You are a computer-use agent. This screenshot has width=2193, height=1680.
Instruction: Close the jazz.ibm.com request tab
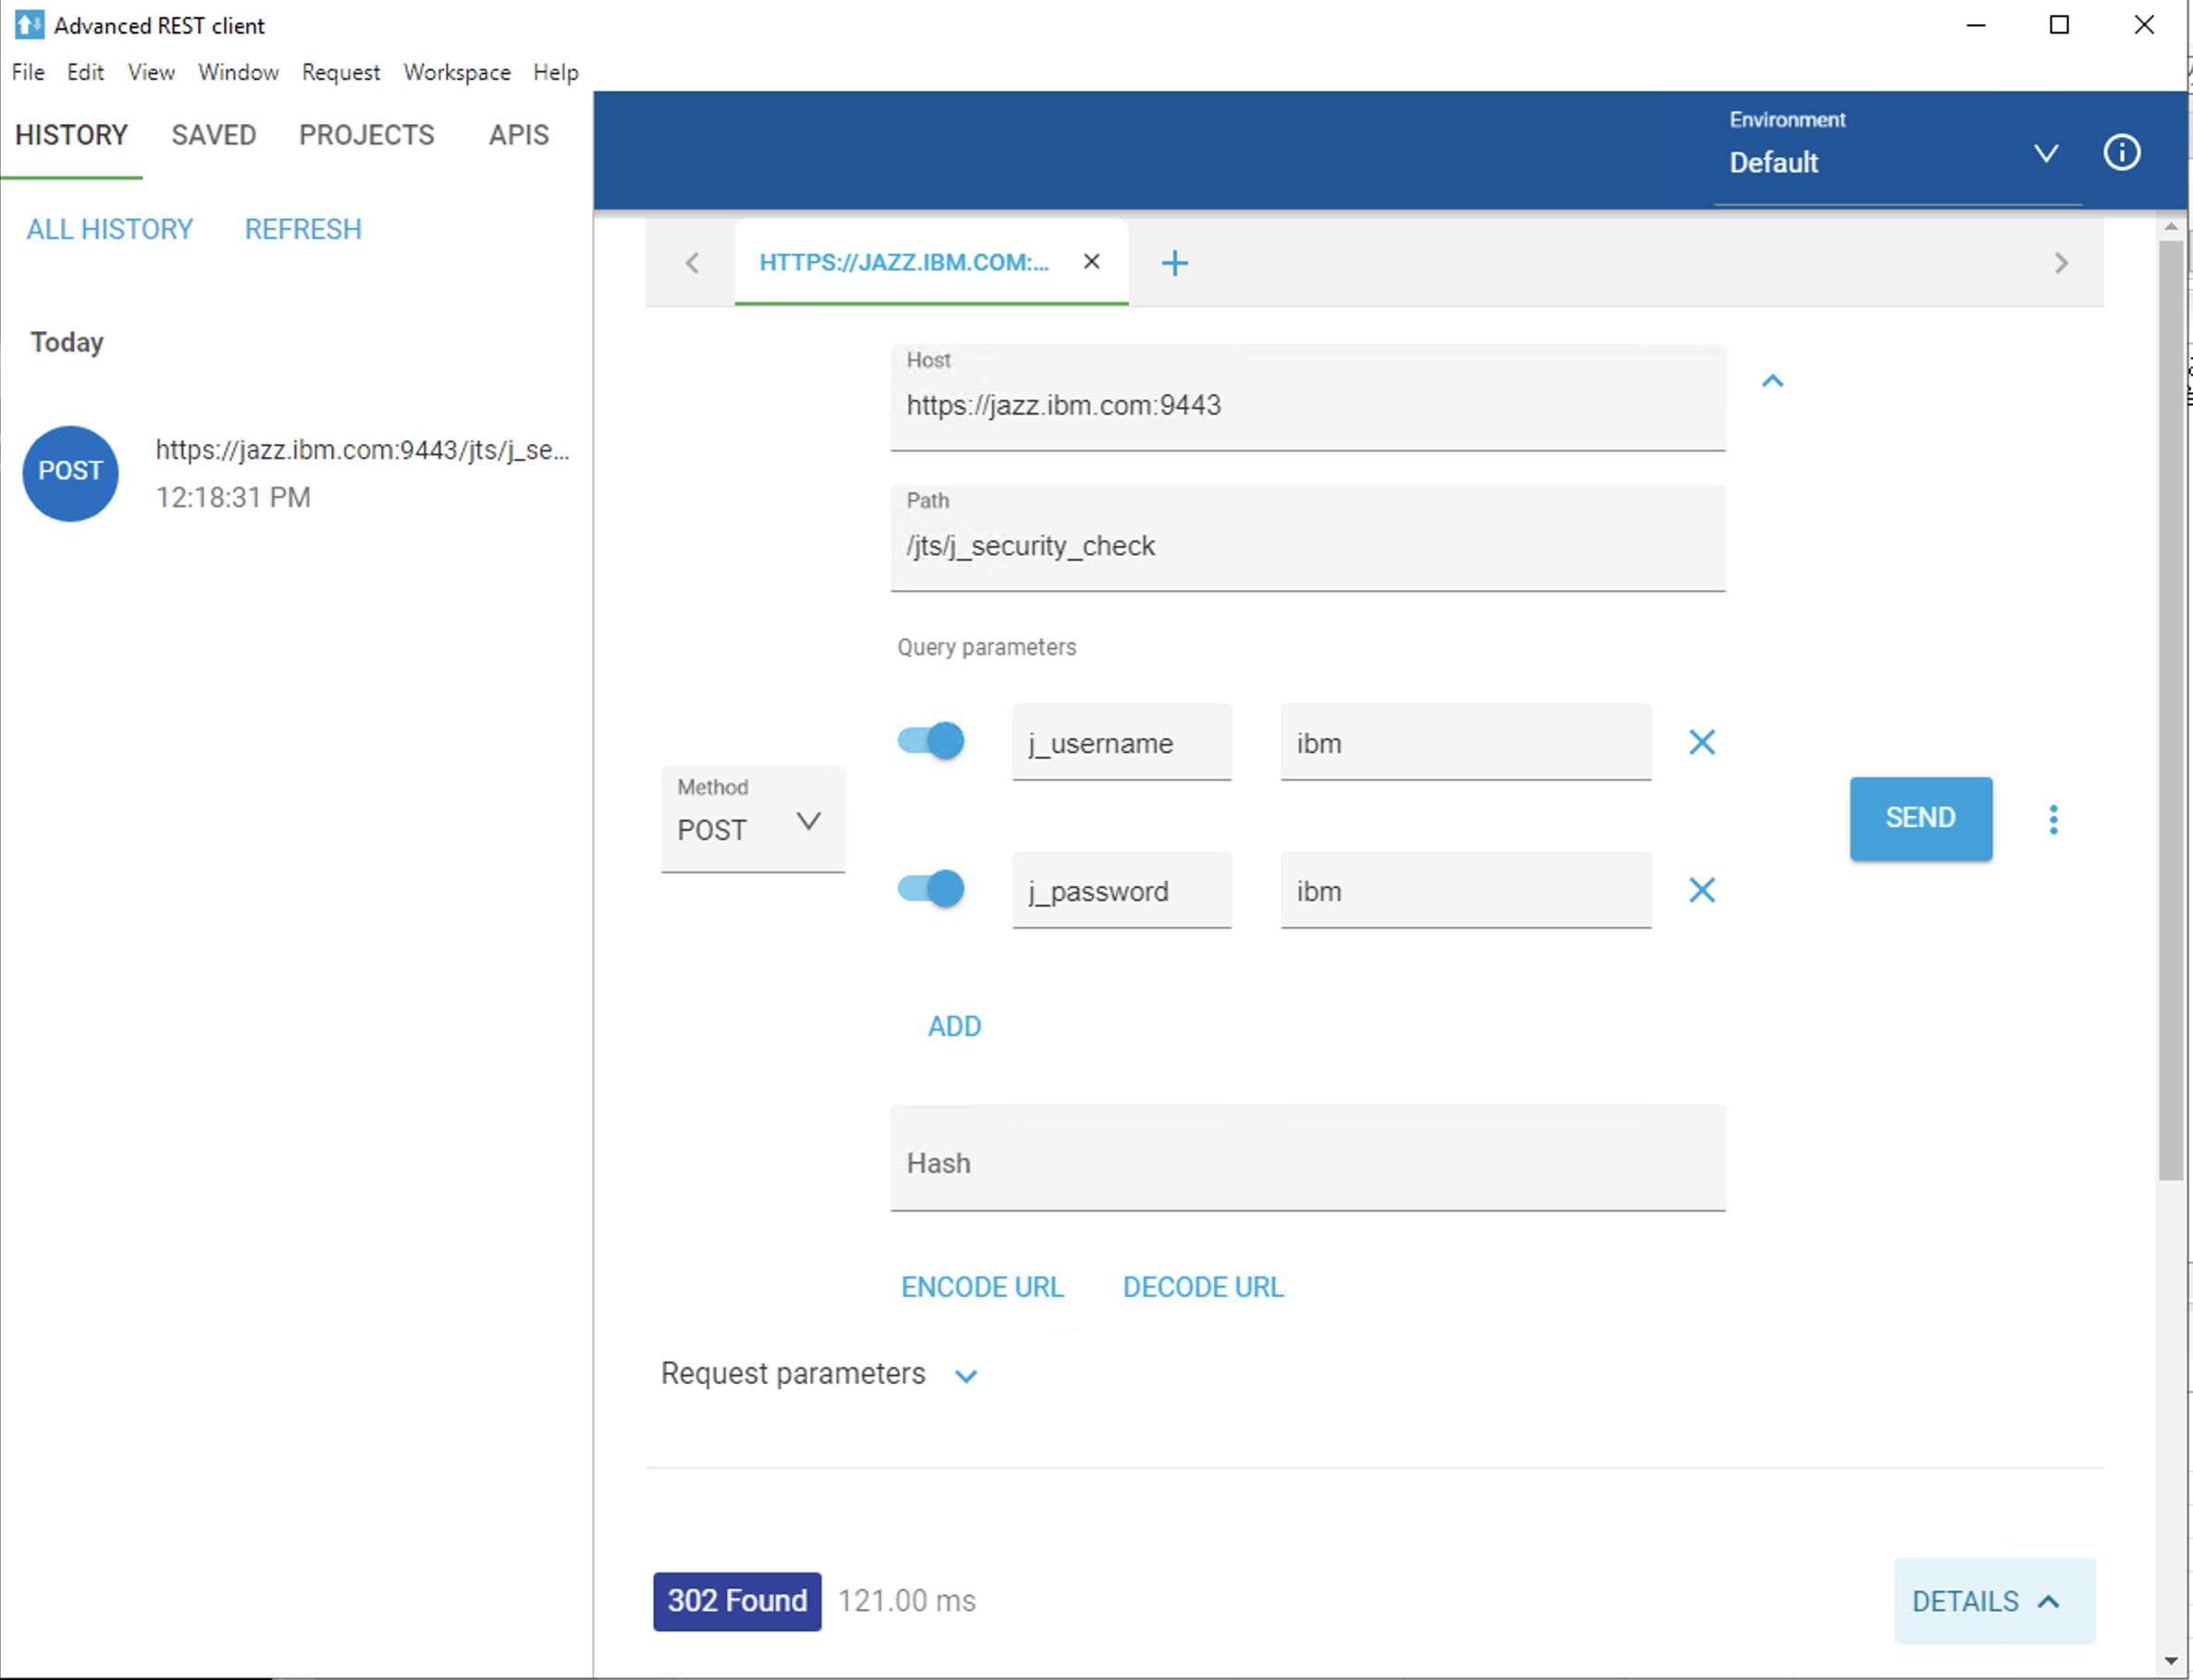pyautogui.click(x=1091, y=262)
